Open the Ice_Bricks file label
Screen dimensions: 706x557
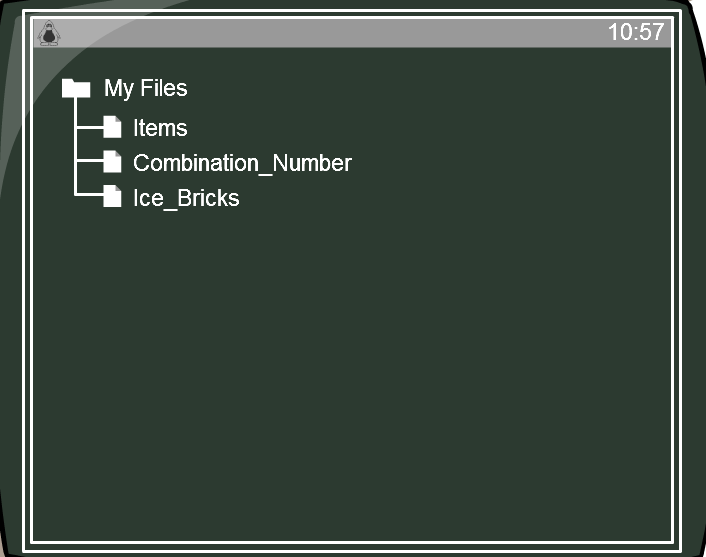click(186, 198)
